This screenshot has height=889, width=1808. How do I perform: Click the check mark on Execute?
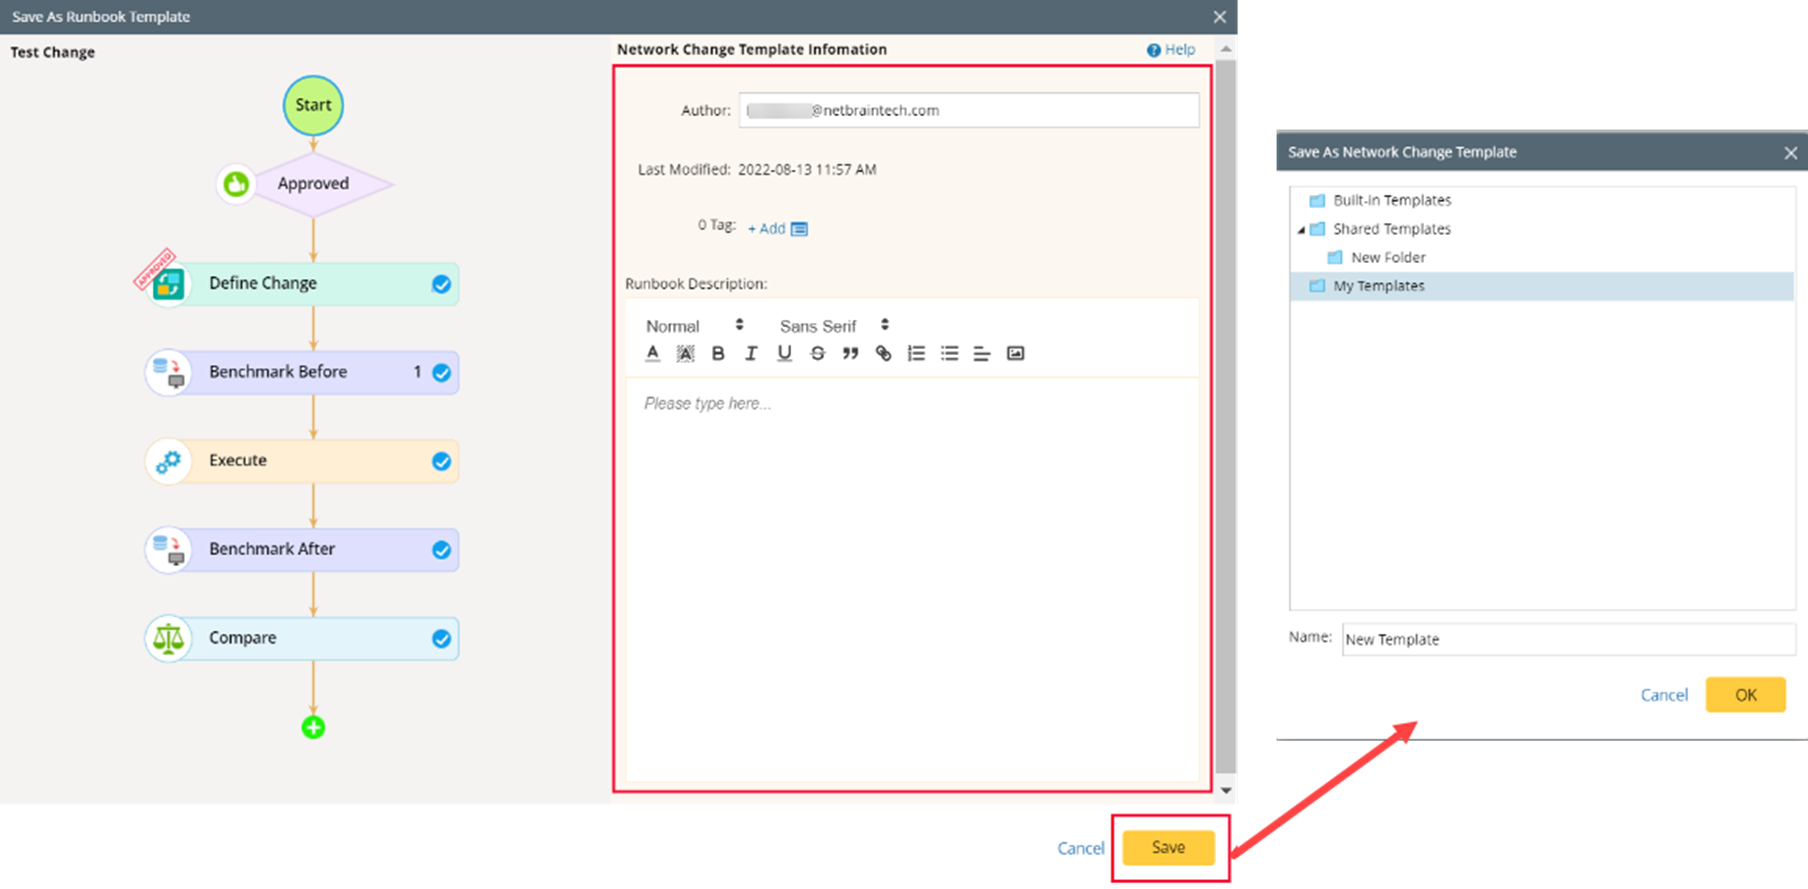pos(441,461)
